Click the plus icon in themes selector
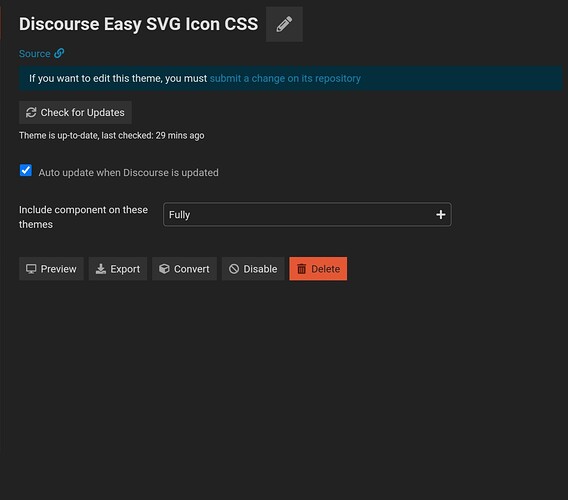This screenshot has height=500, width=568. (440, 214)
